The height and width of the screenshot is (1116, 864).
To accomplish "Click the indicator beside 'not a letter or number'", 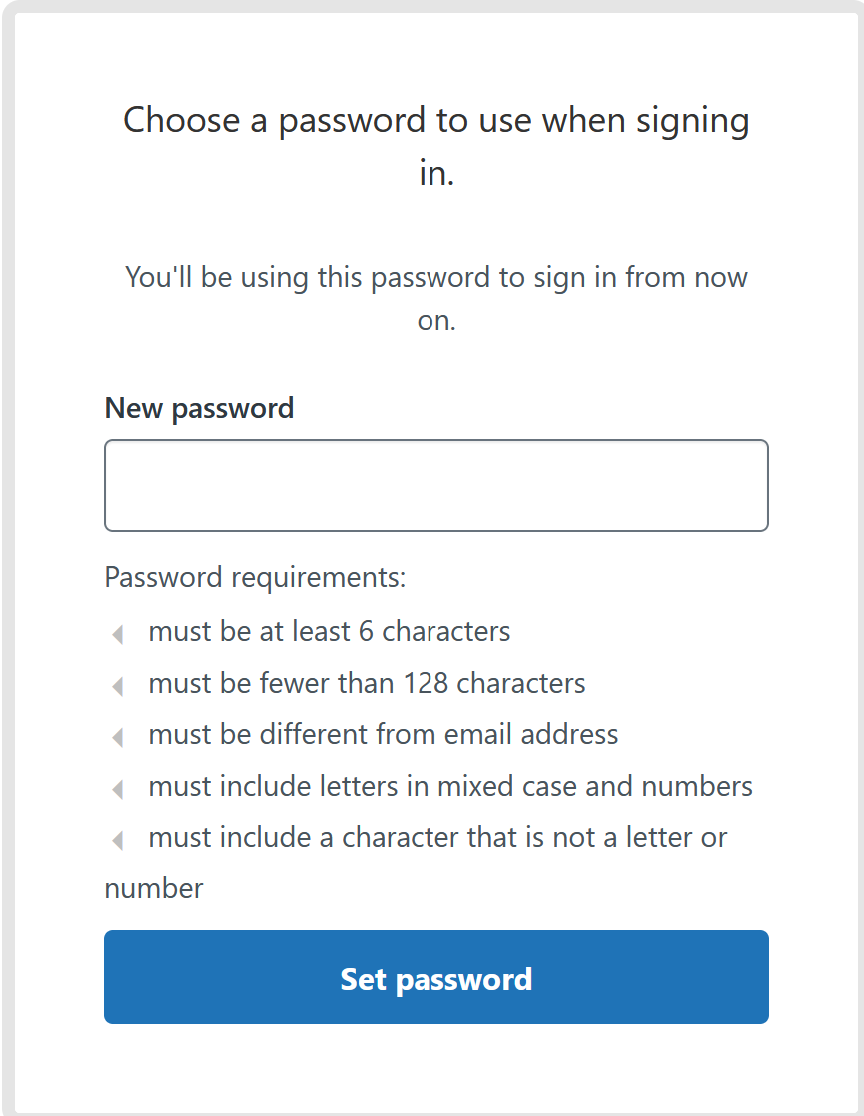I will point(118,840).
